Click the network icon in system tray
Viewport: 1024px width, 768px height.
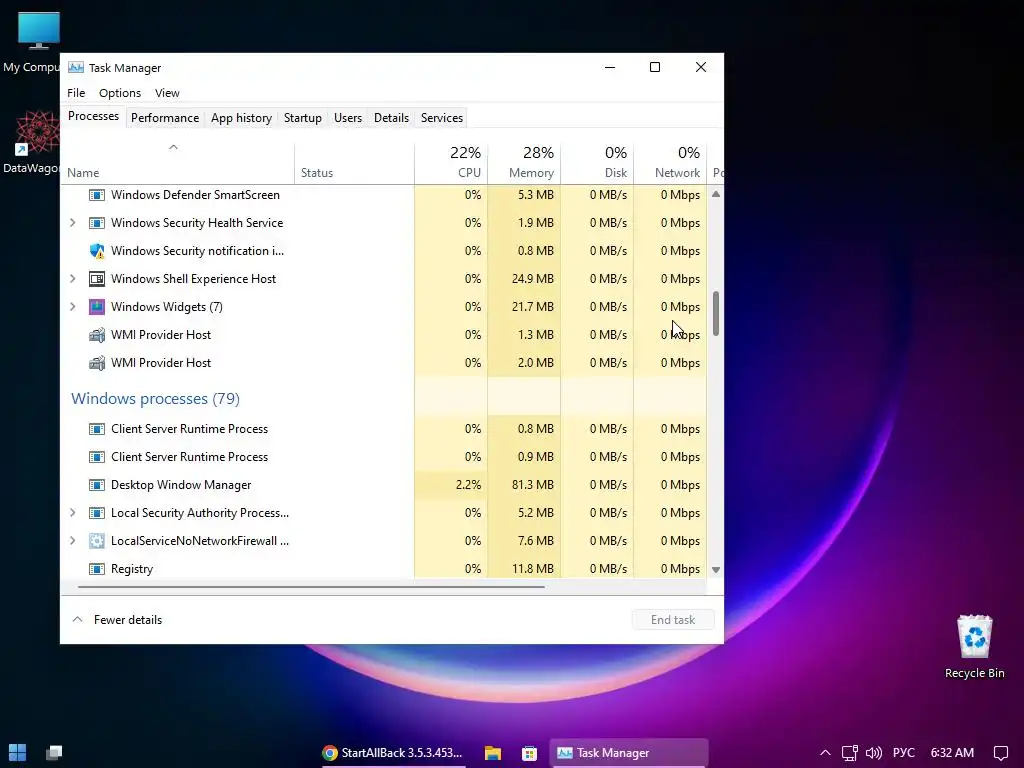click(849, 753)
